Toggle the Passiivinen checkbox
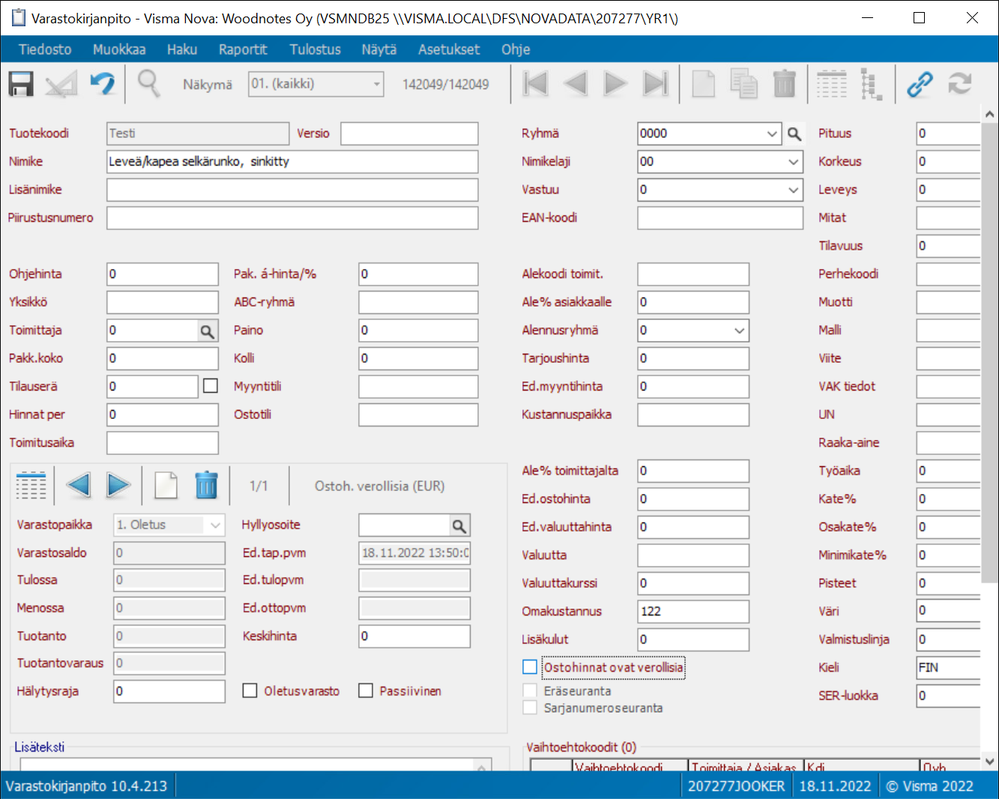 [366, 691]
